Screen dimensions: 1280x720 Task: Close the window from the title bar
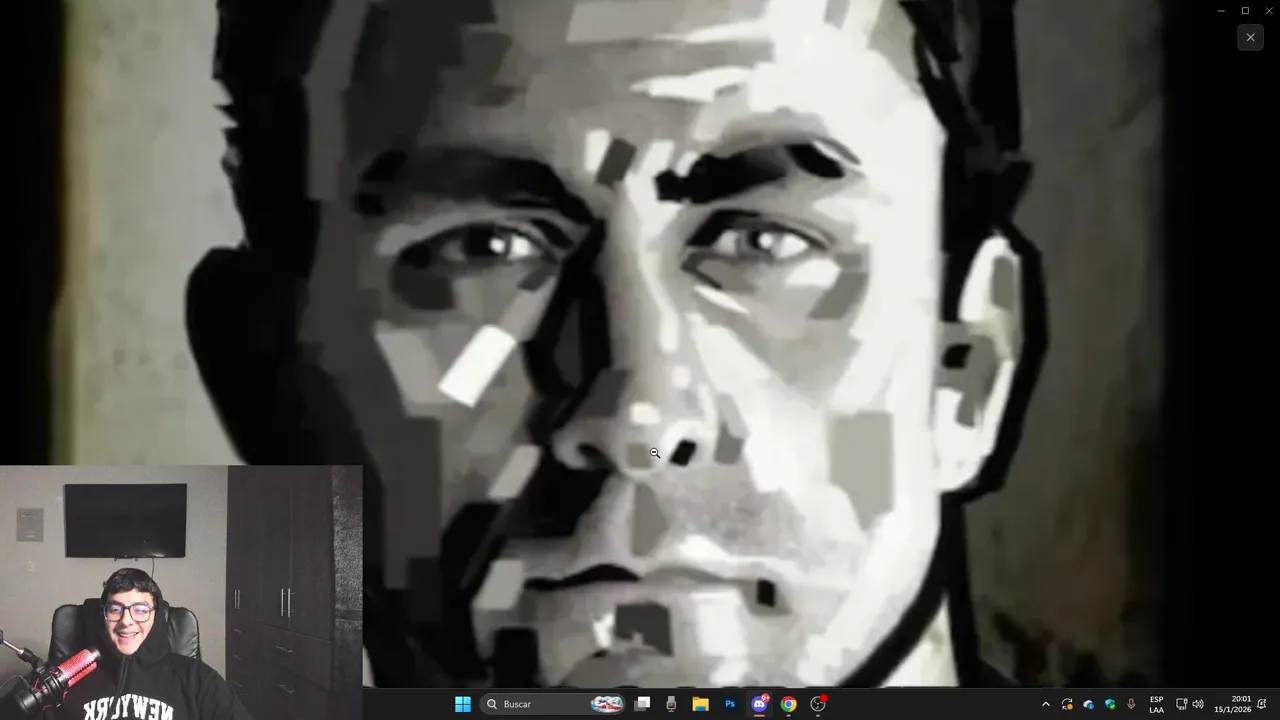(x=1268, y=11)
